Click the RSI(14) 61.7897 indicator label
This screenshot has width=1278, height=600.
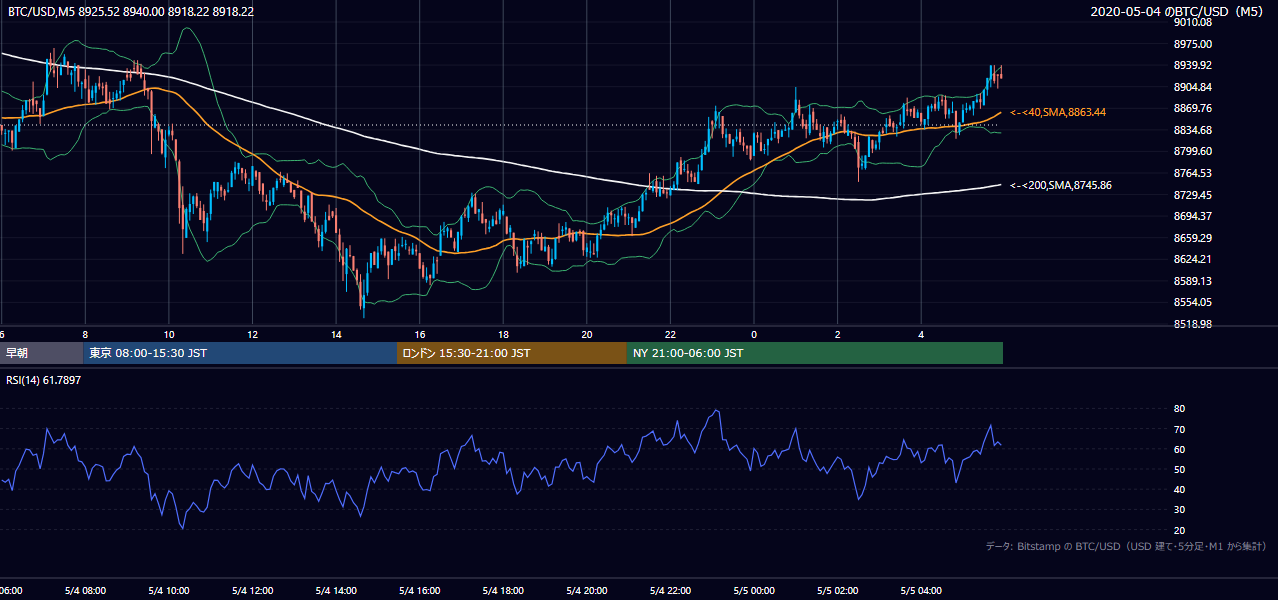pyautogui.click(x=45, y=381)
